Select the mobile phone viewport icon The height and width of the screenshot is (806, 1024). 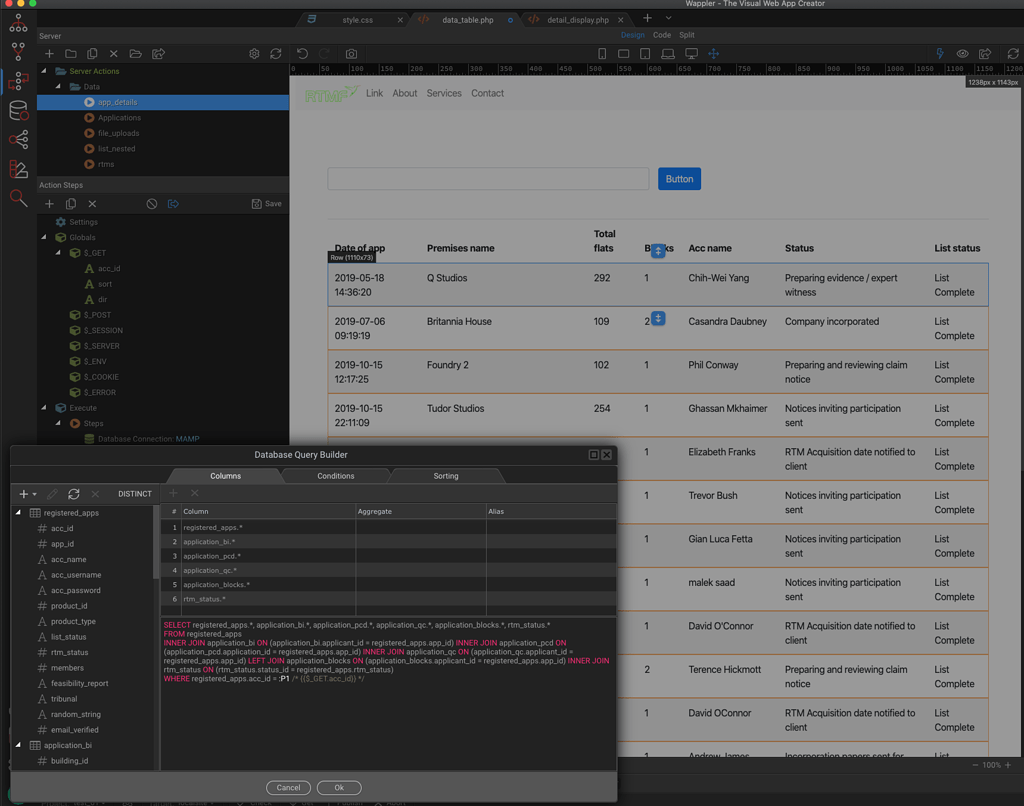pos(602,54)
